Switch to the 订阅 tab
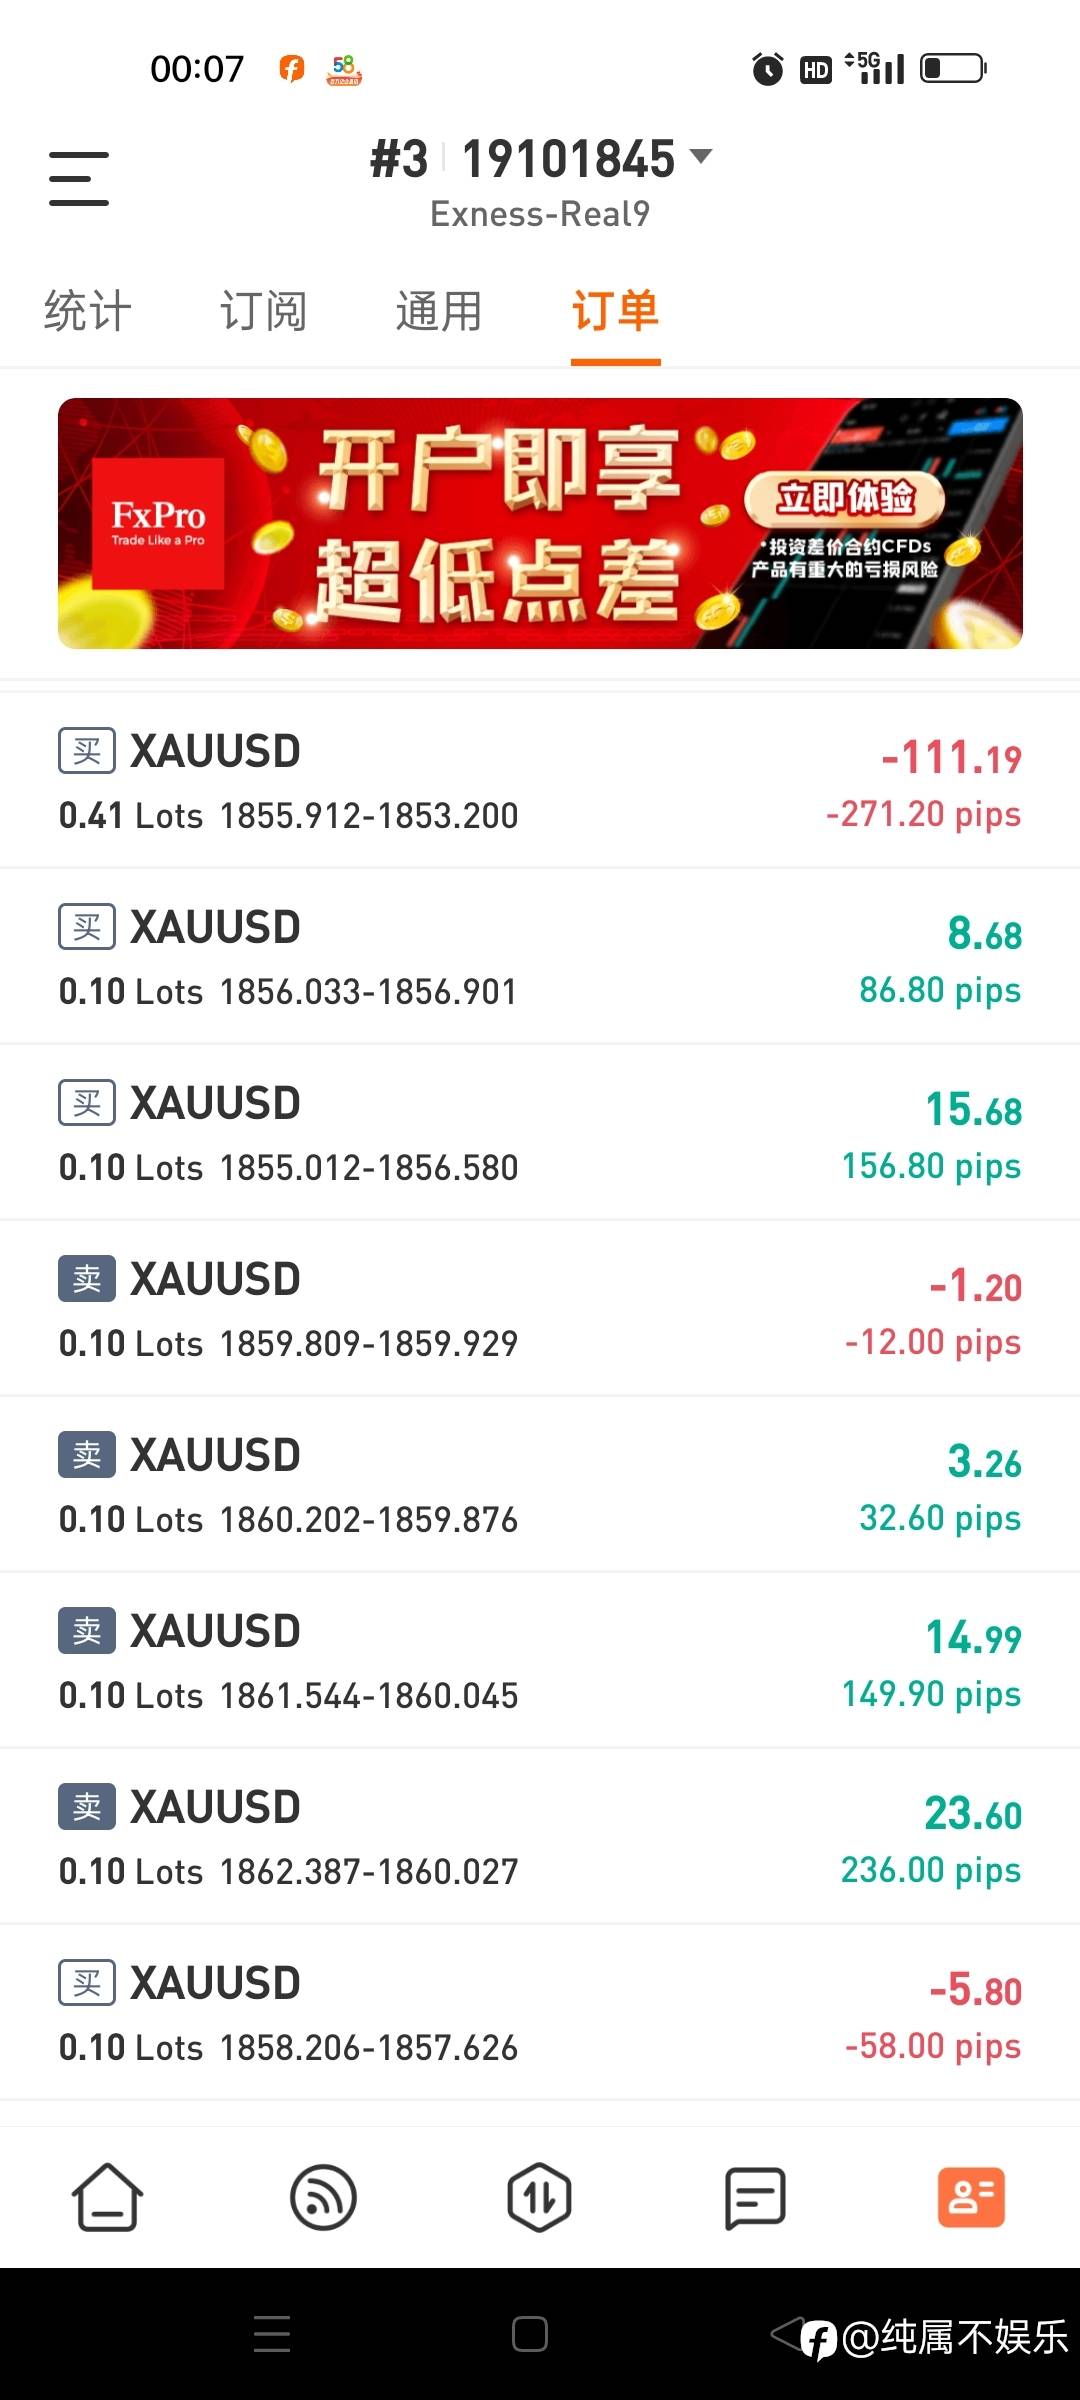 click(263, 311)
